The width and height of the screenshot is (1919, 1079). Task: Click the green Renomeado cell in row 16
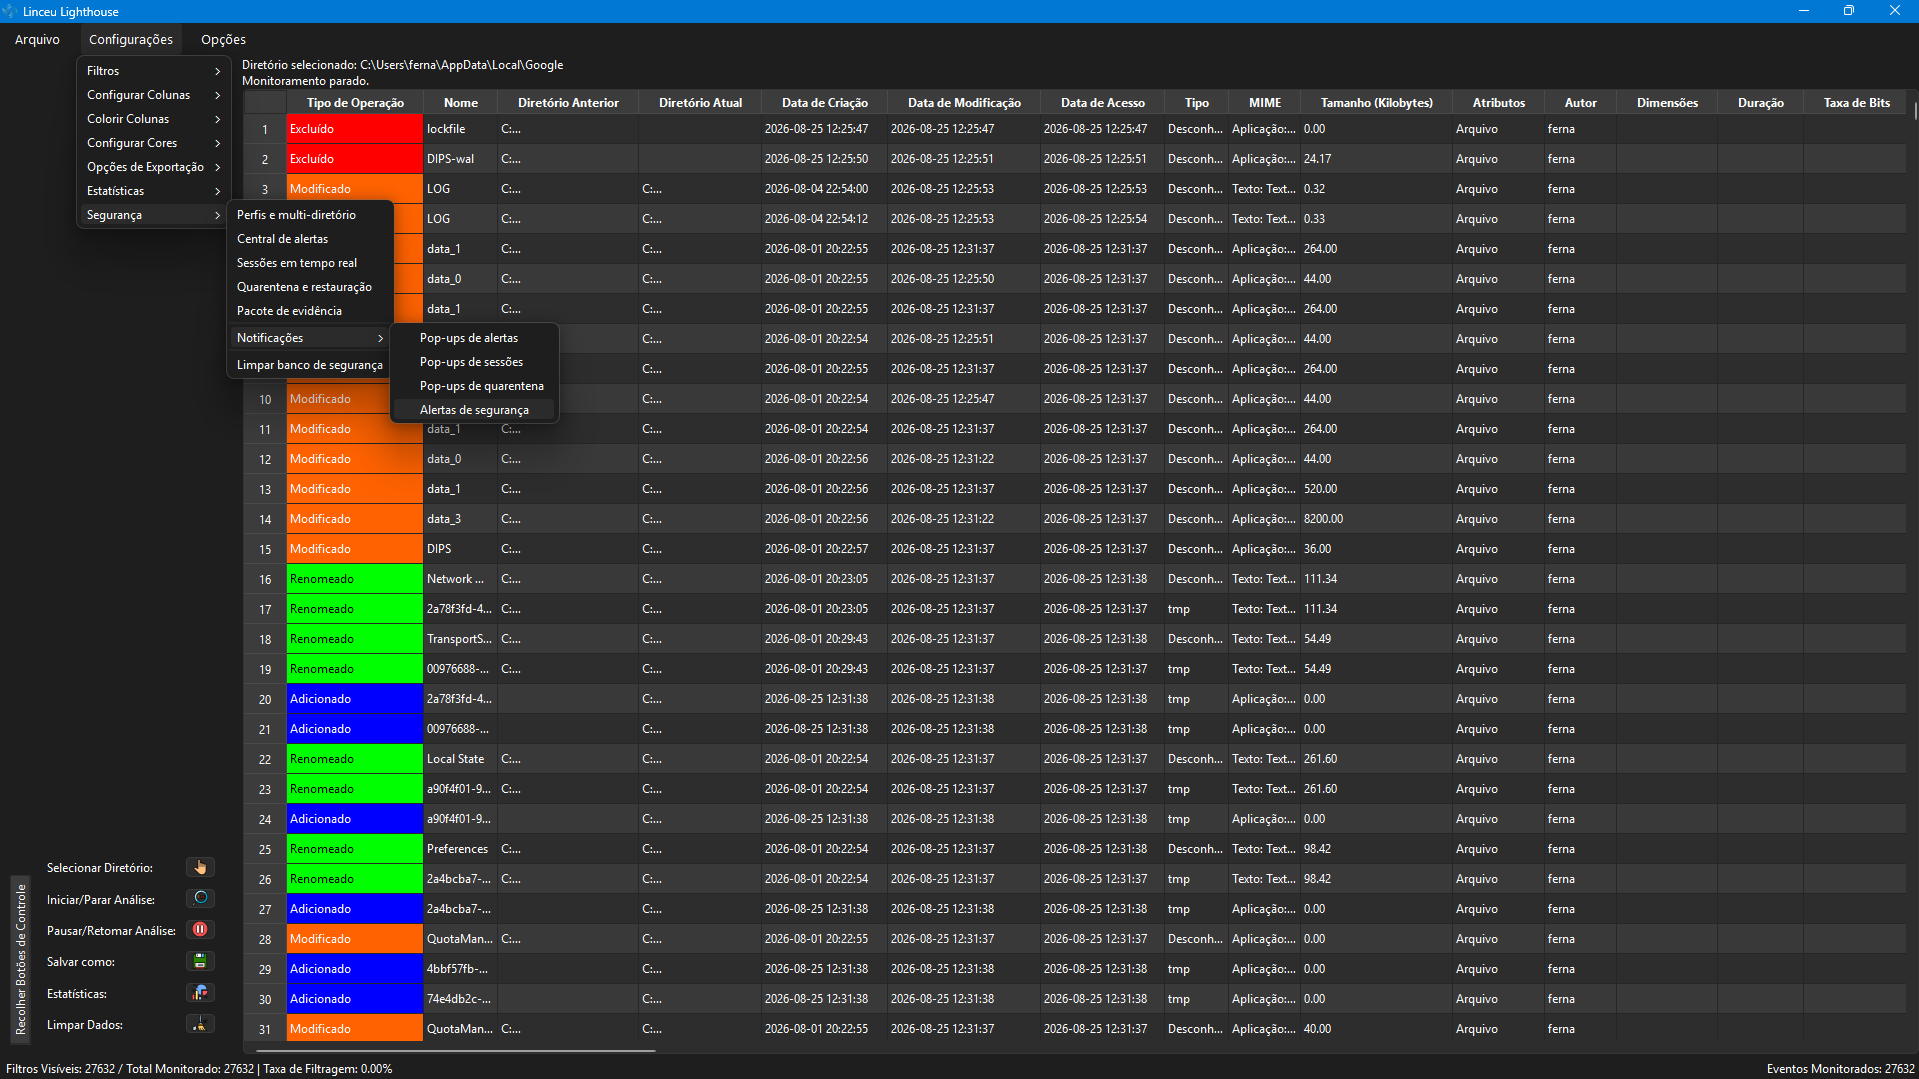coord(355,579)
